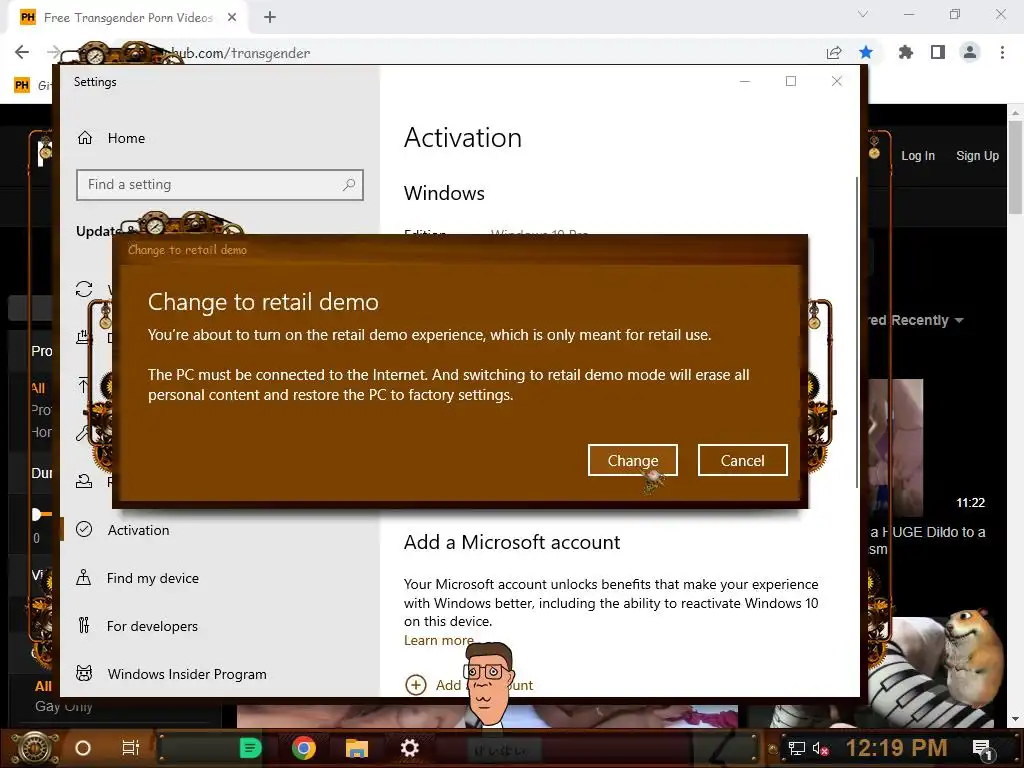Open the Start menu from taskbar

pos(35,748)
